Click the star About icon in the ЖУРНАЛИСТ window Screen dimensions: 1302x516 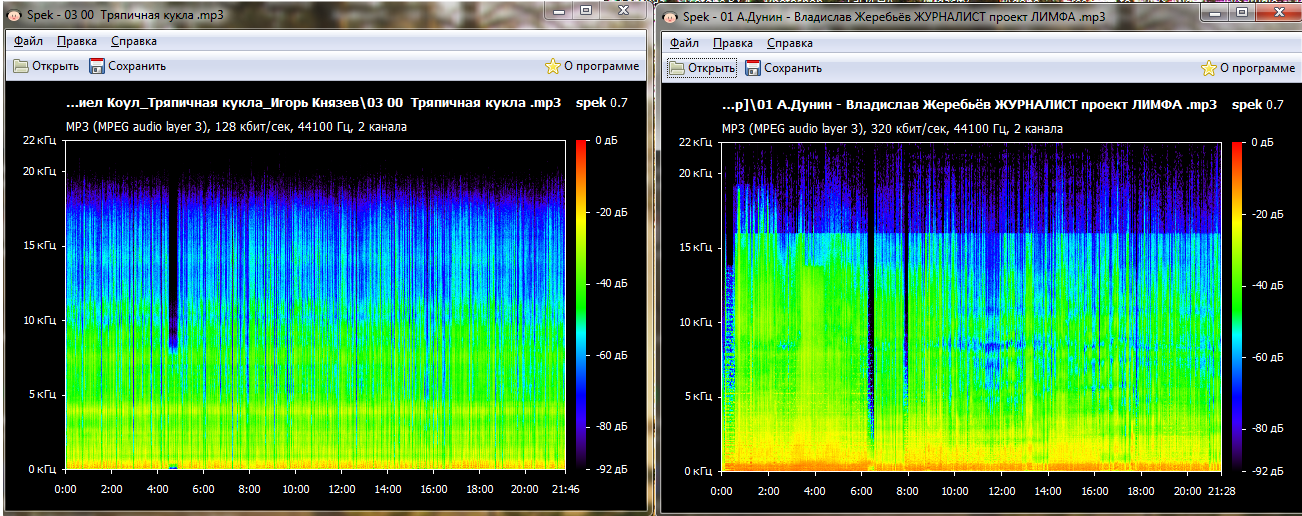pos(1209,68)
